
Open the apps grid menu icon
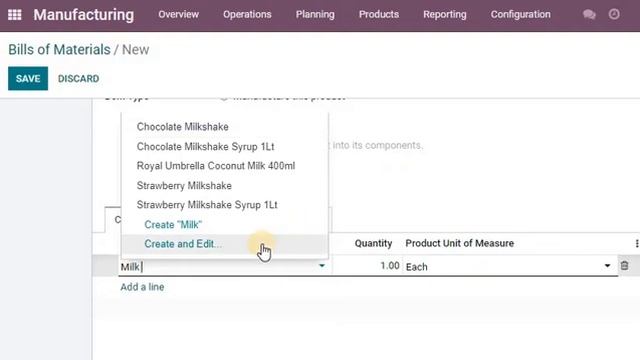point(15,15)
